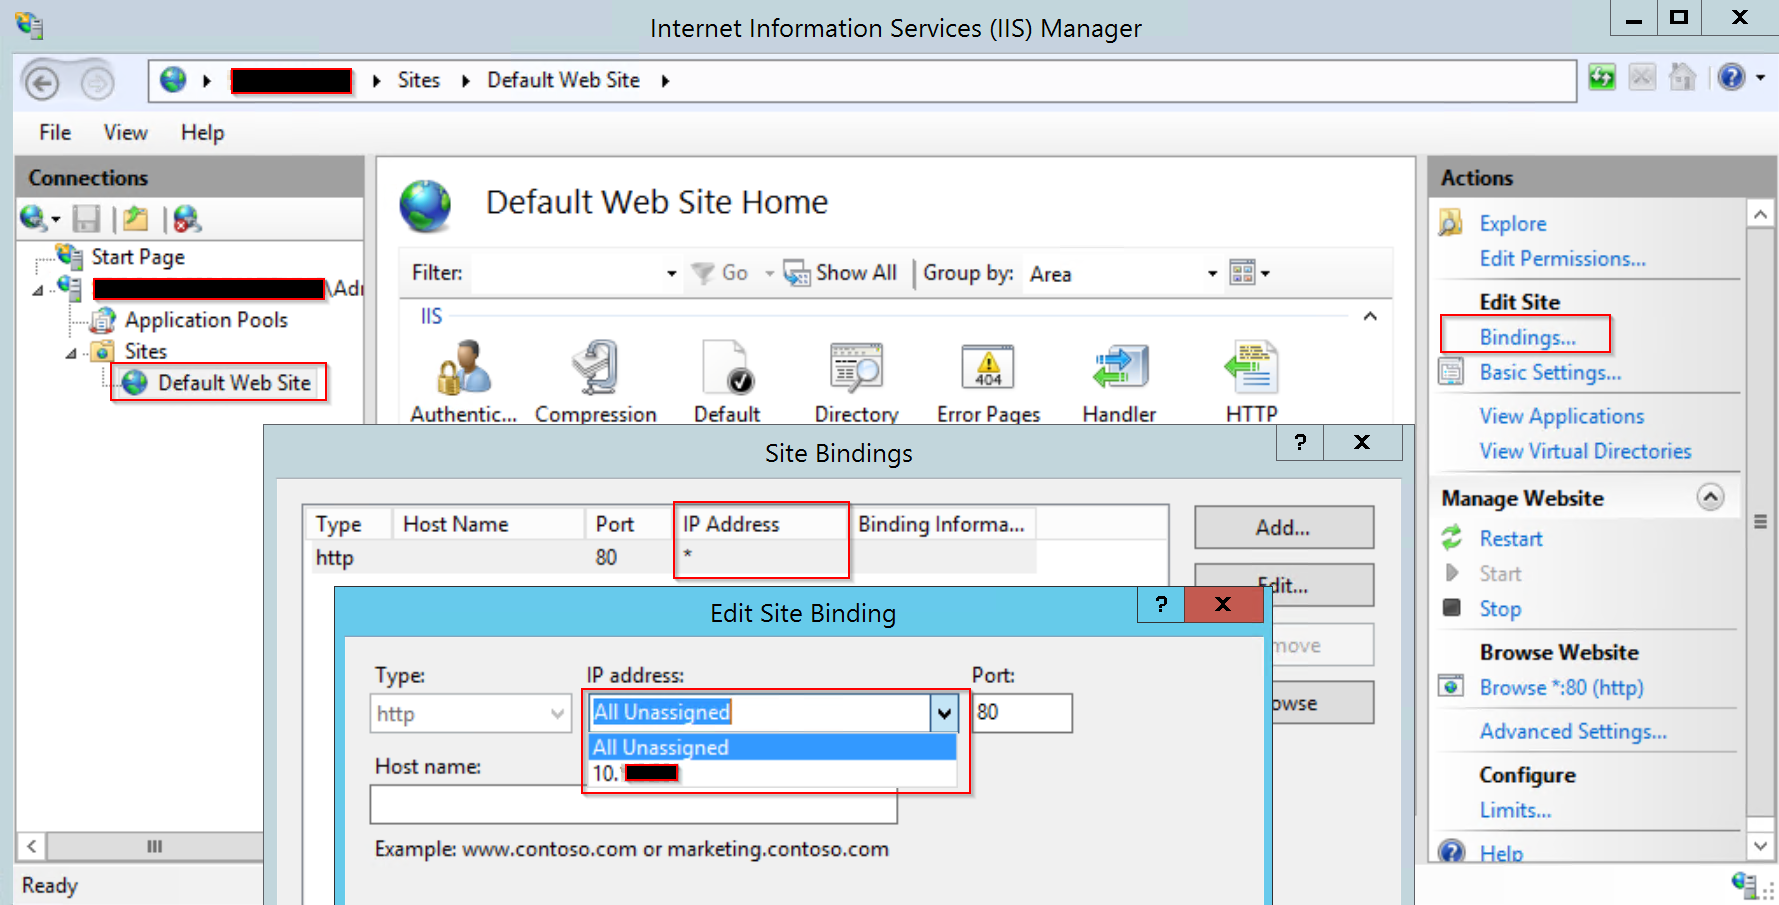Click the Browse website globe icon
Image resolution: width=1779 pixels, height=905 pixels.
point(1450,687)
